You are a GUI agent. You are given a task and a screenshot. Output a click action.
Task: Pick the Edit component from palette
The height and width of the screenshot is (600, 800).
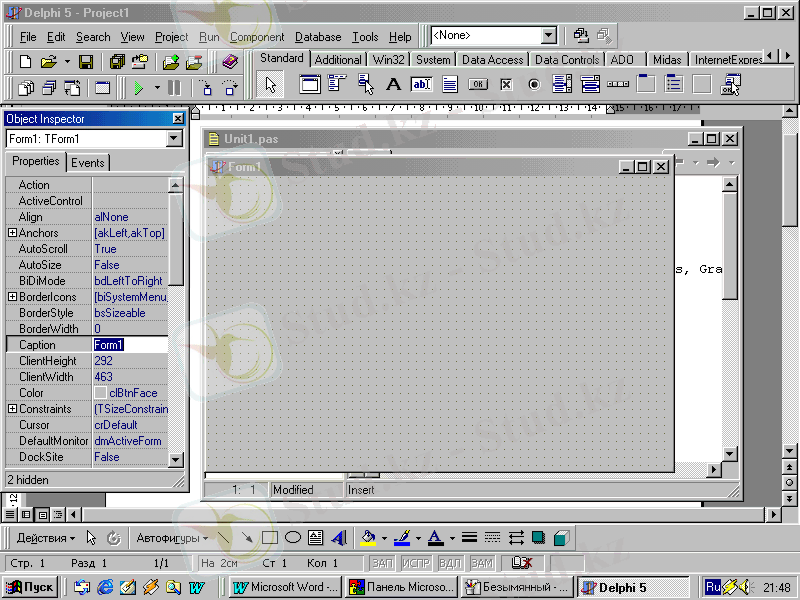click(x=421, y=85)
